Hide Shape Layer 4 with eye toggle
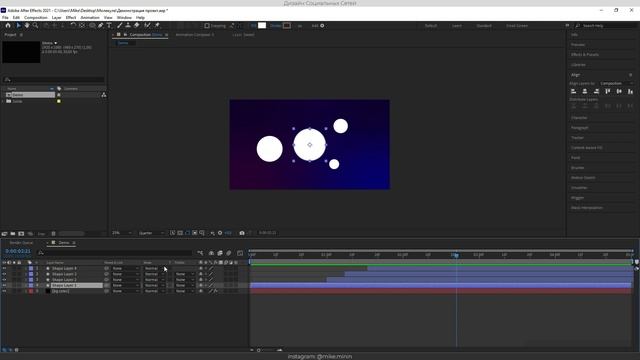 point(4,269)
